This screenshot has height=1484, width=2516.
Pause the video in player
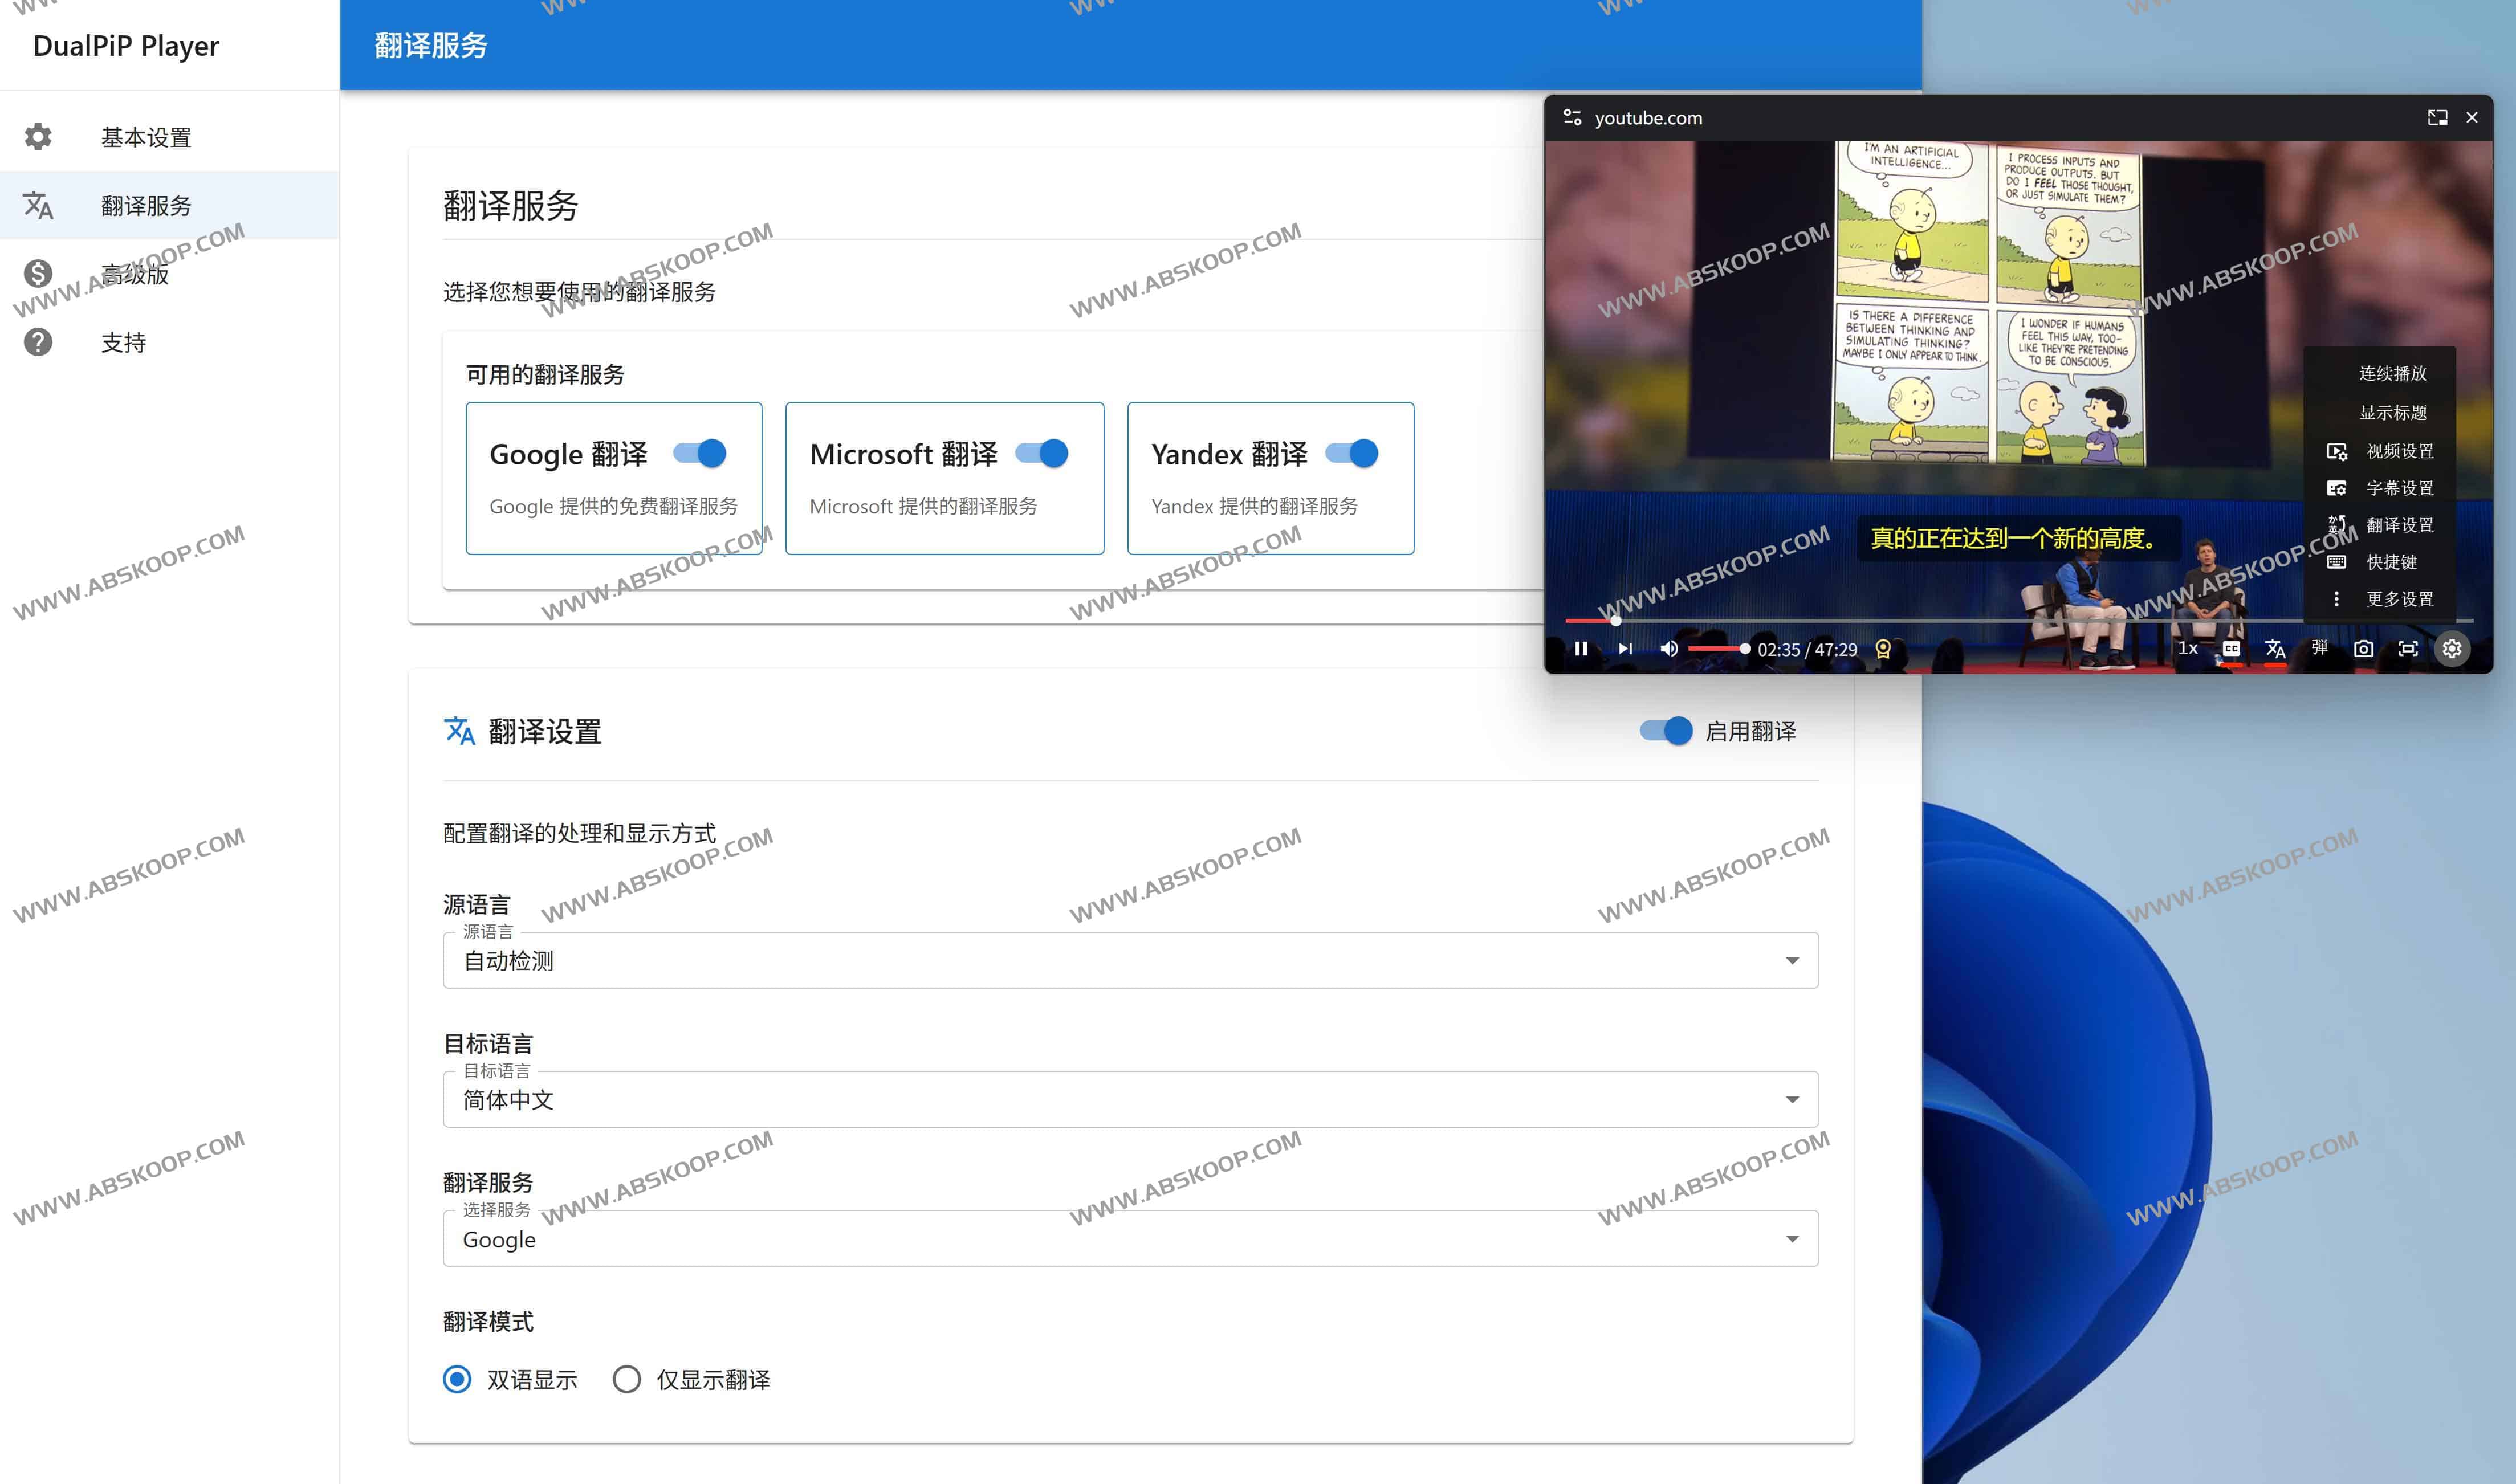click(1580, 649)
